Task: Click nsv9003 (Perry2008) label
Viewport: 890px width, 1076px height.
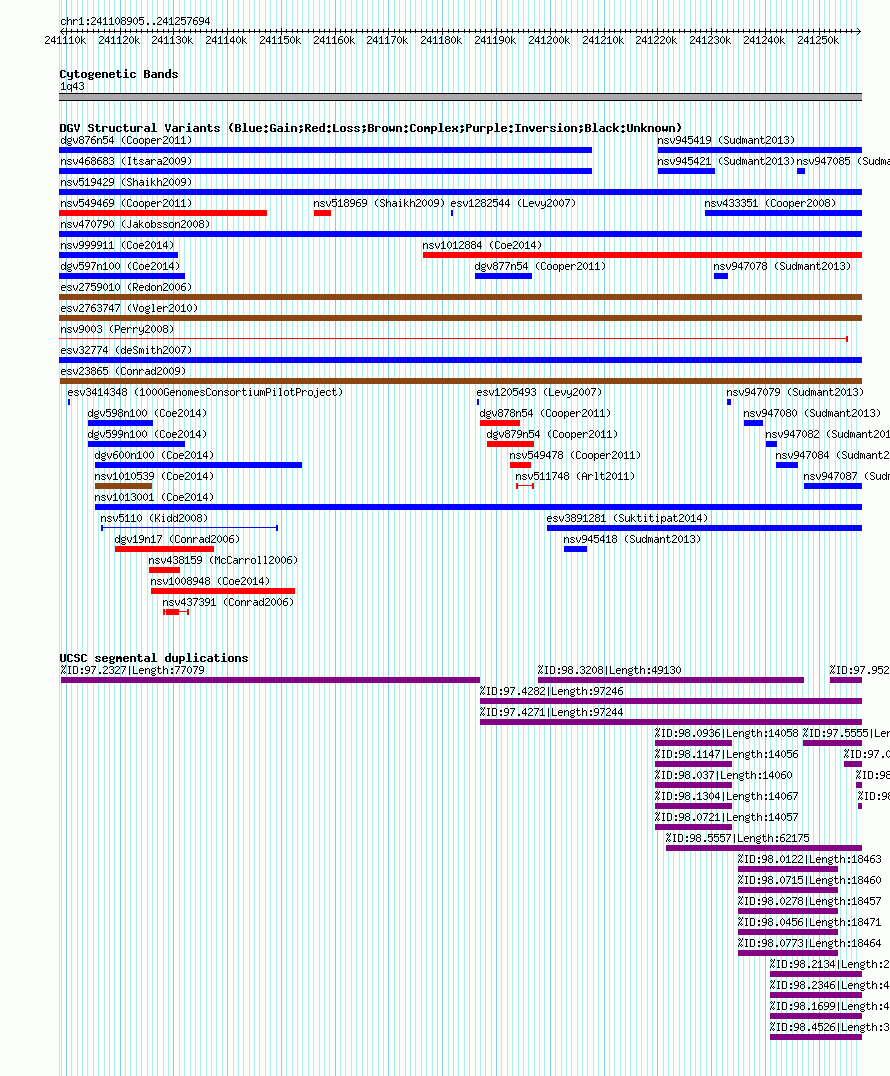Action: pos(117,329)
